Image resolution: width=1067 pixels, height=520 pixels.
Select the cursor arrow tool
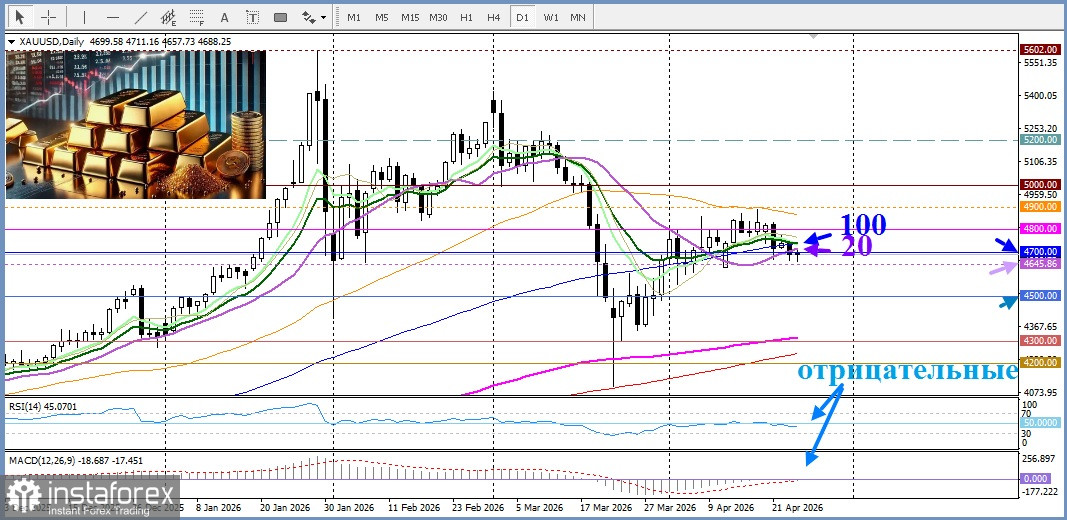pos(21,17)
